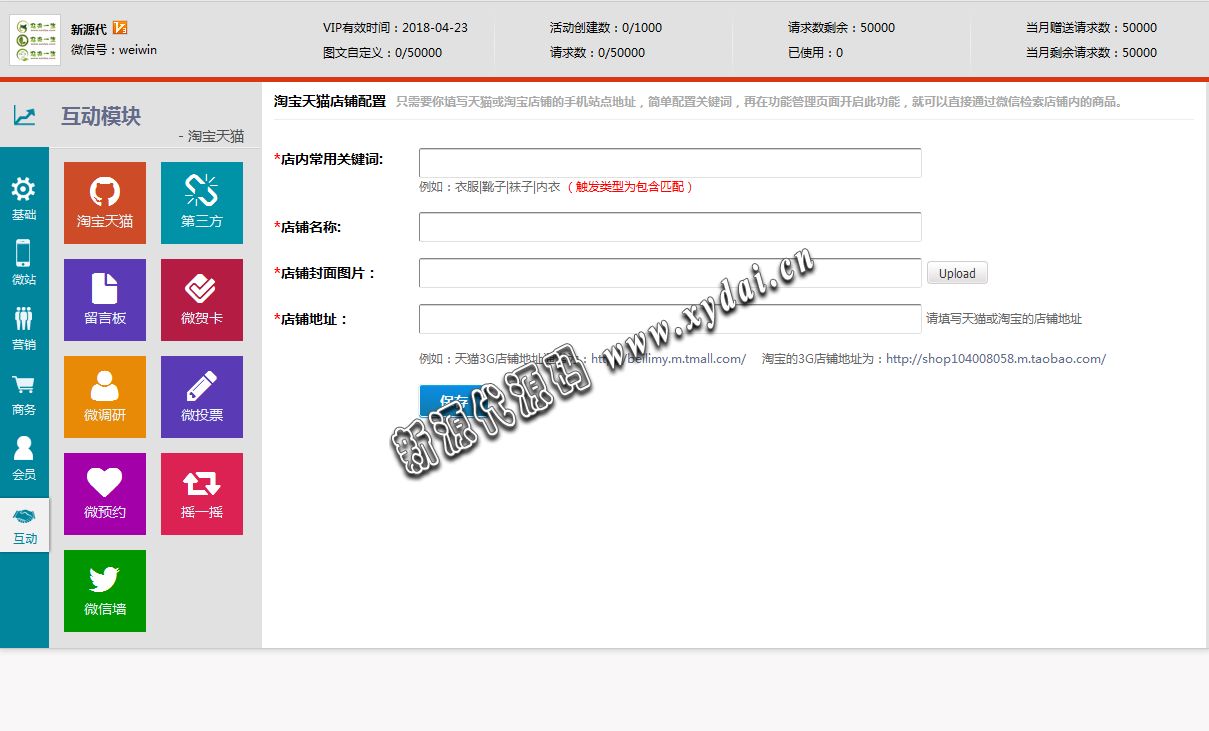Click the red 触发类型为包含匹配 hint

point(630,187)
